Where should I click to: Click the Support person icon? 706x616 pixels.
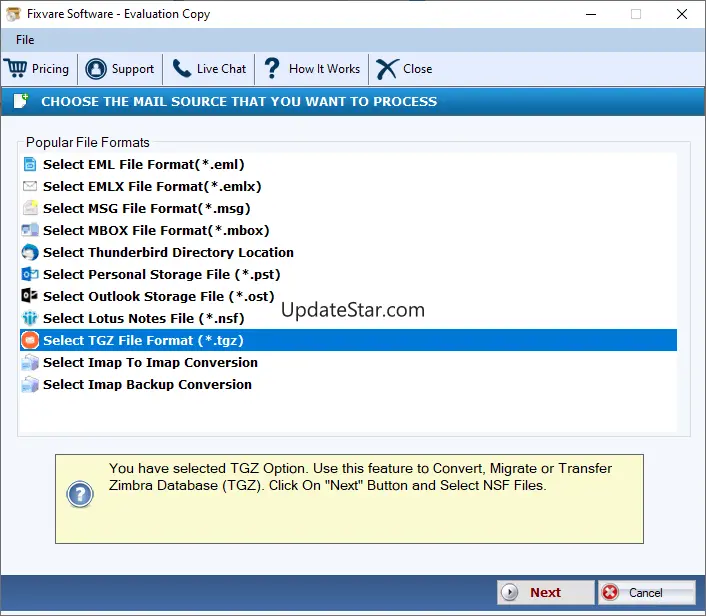click(x=96, y=69)
